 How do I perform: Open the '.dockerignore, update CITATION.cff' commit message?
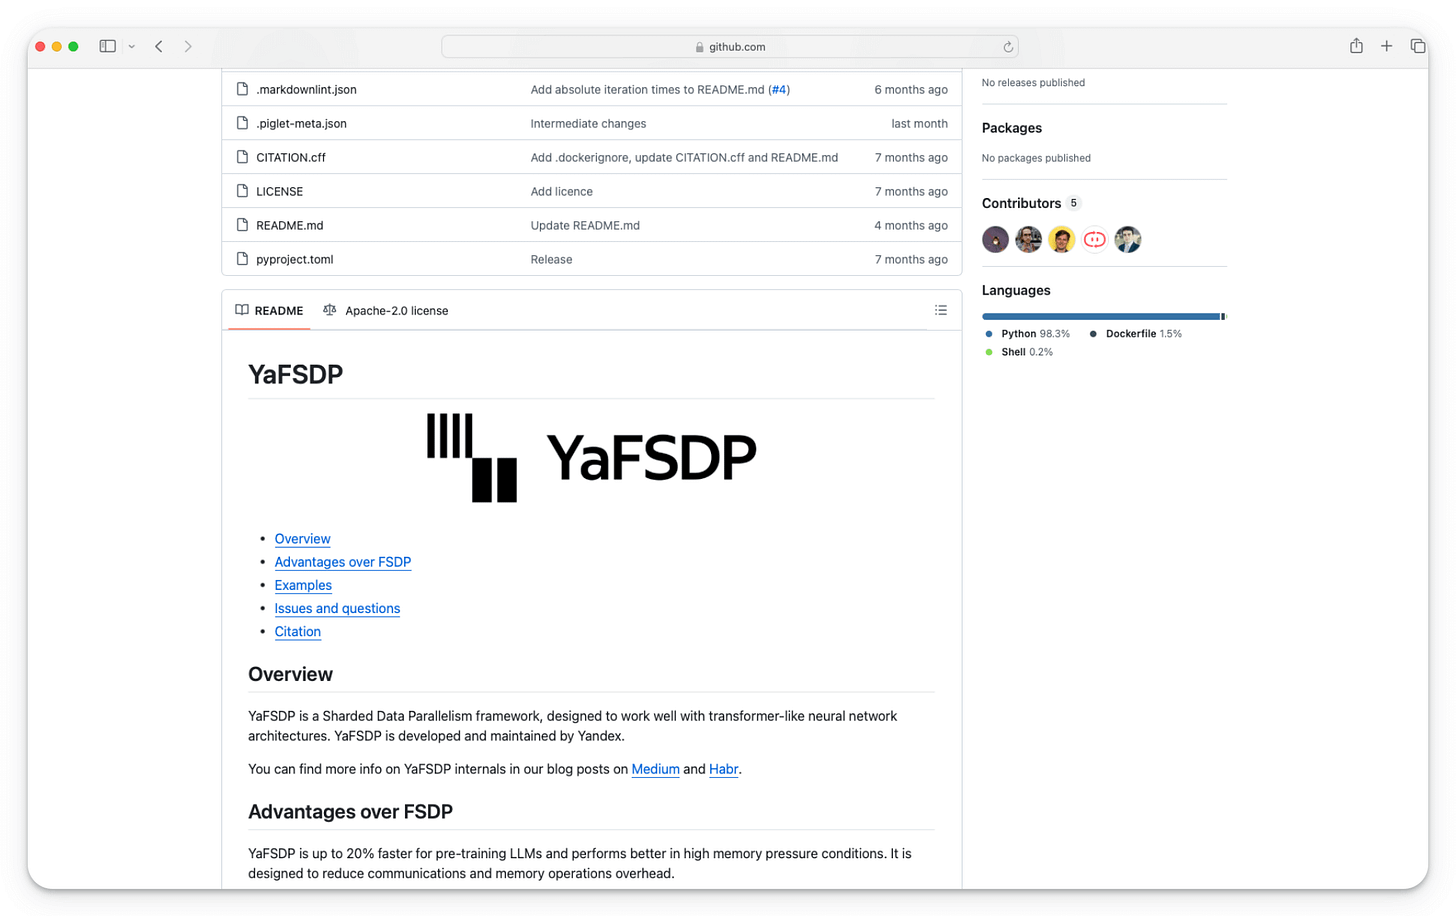pos(684,158)
